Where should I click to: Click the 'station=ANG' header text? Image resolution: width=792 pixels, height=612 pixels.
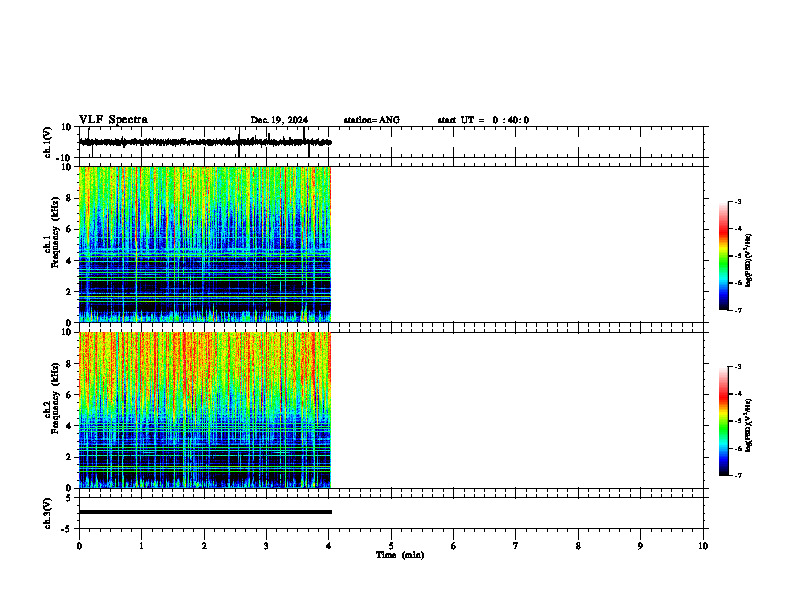point(372,120)
